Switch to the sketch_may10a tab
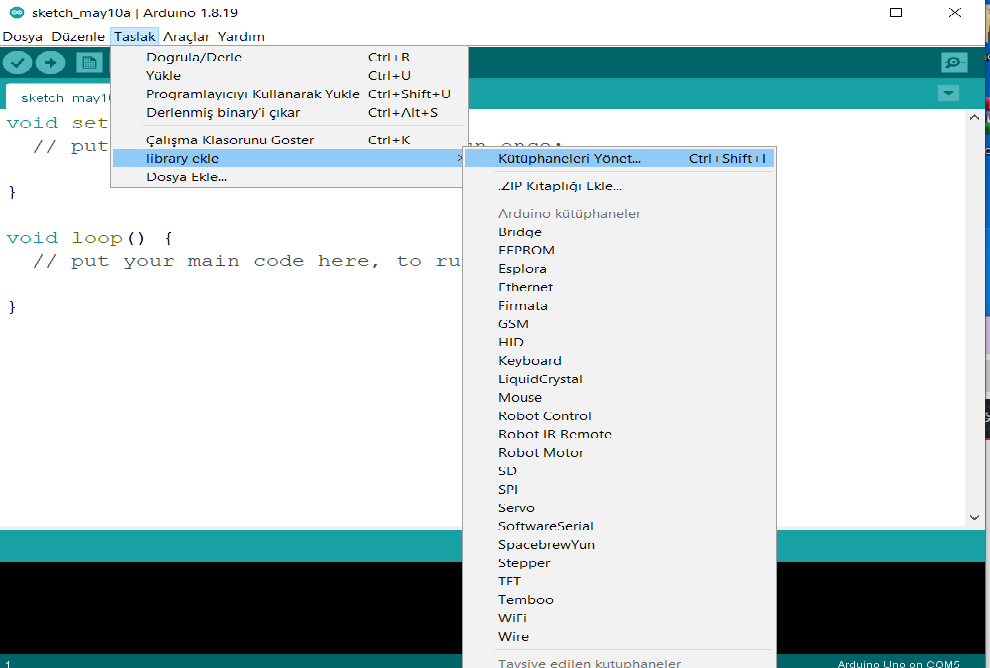The image size is (990, 668). click(58, 98)
